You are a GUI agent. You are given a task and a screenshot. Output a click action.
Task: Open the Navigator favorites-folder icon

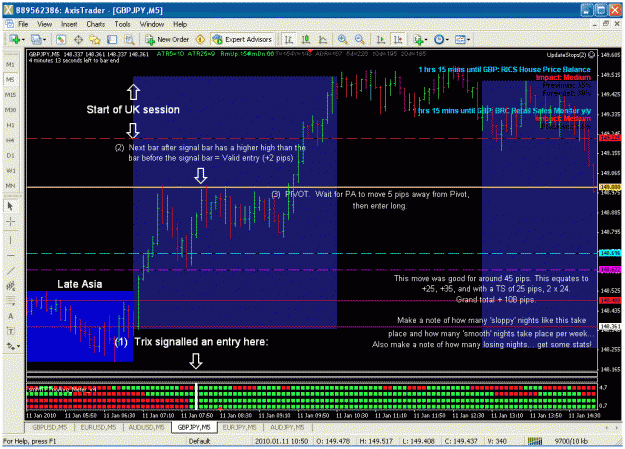click(95, 39)
